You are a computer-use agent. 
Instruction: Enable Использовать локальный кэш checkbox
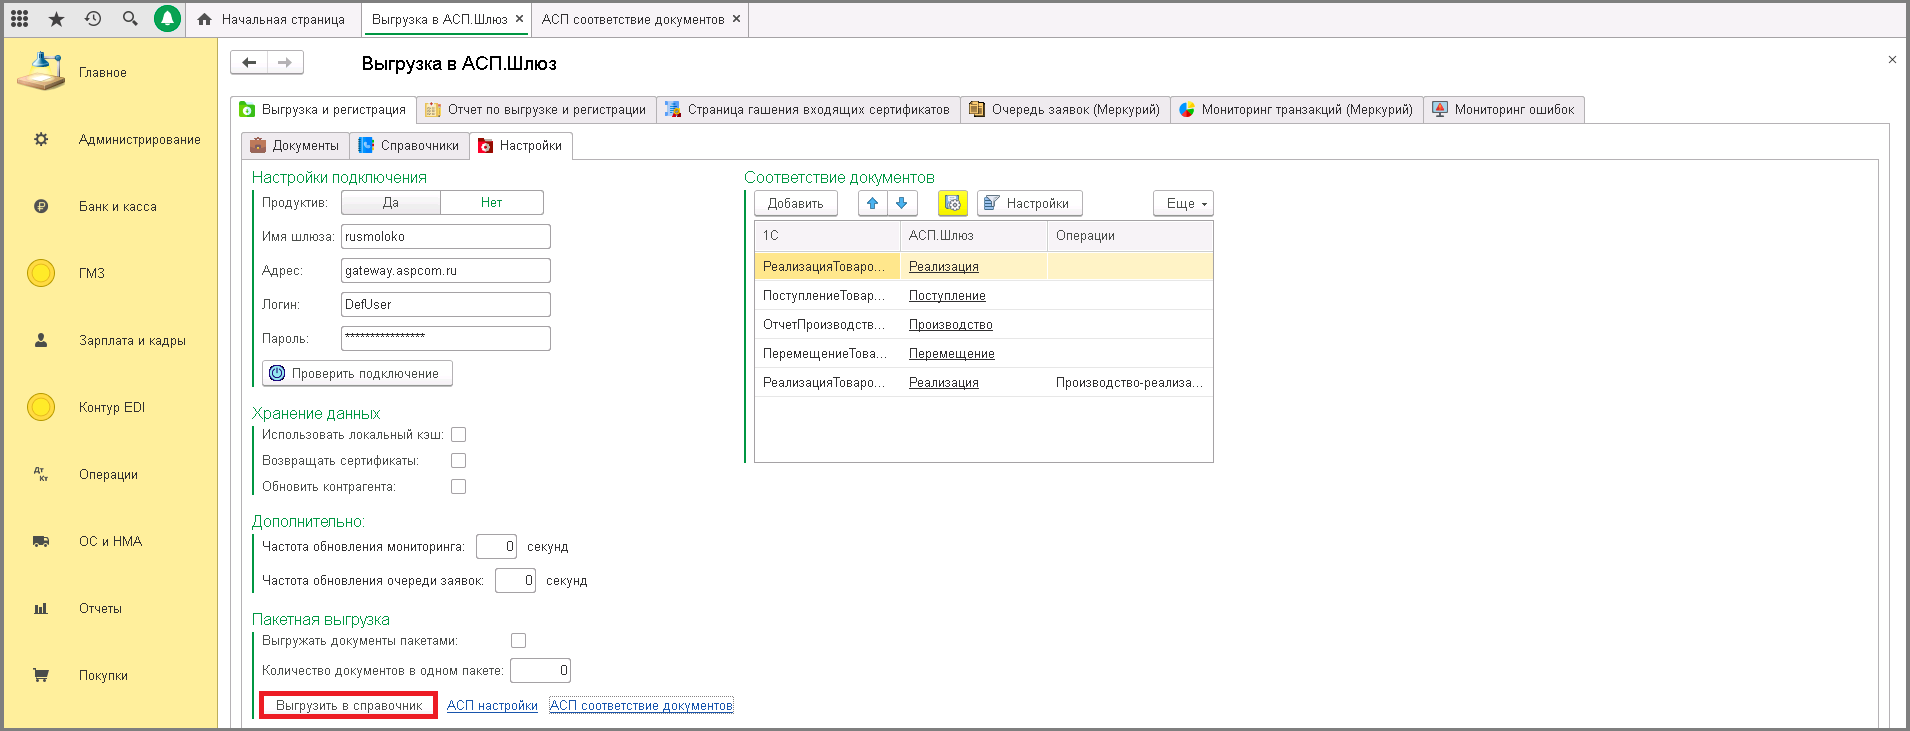coord(459,435)
